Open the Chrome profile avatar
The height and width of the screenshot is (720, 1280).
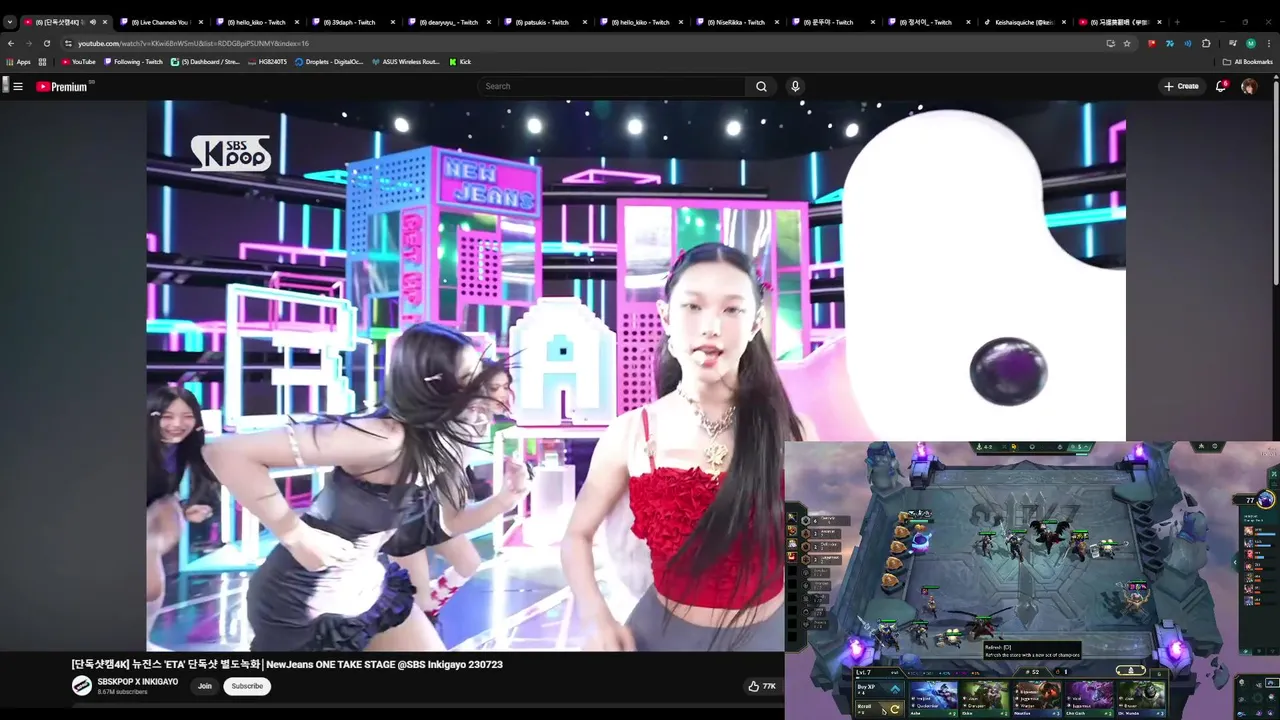click(x=1250, y=43)
